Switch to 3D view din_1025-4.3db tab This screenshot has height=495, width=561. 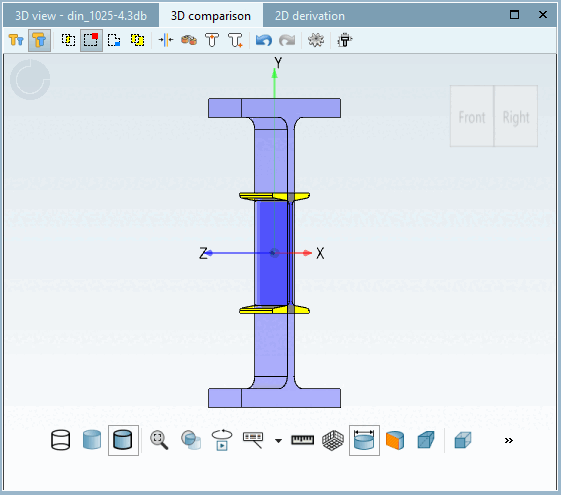click(x=81, y=16)
